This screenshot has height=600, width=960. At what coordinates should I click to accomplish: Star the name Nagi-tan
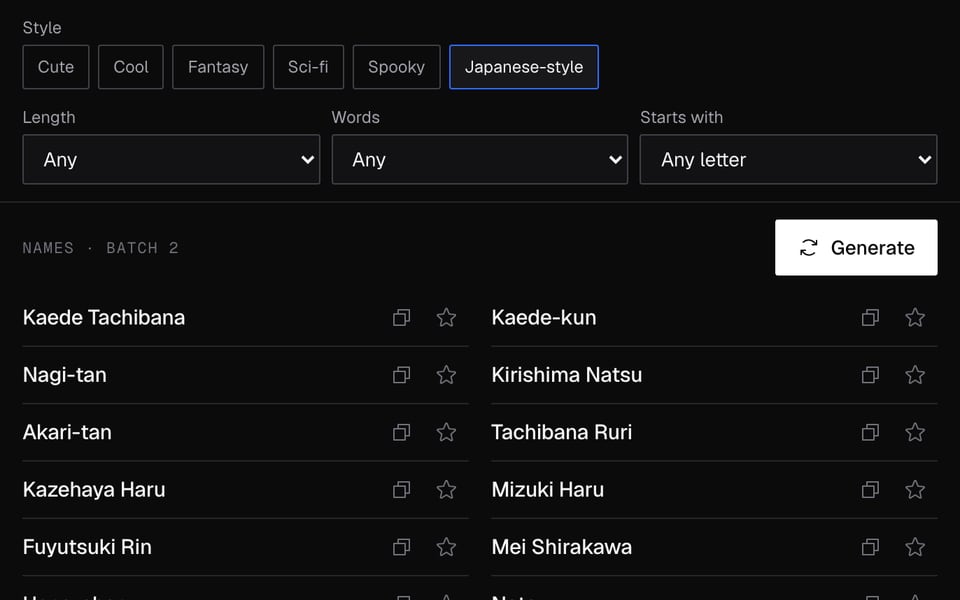pyautogui.click(x=446, y=375)
